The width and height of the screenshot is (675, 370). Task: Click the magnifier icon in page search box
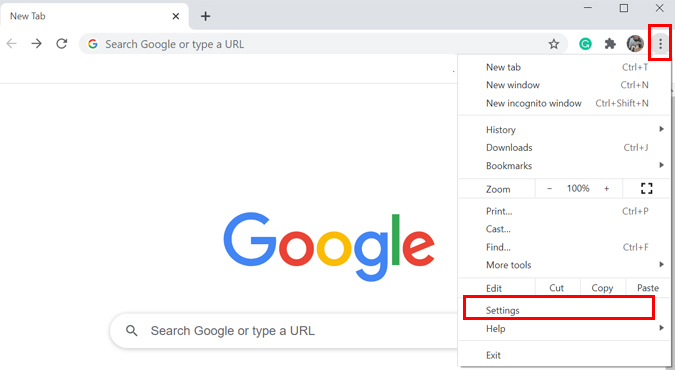[x=132, y=331]
